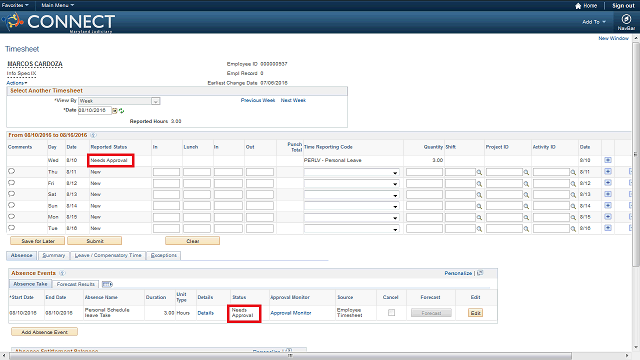Look up Shift for Thu 8/11 row
This screenshot has height=360, width=640.
[x=479, y=172]
